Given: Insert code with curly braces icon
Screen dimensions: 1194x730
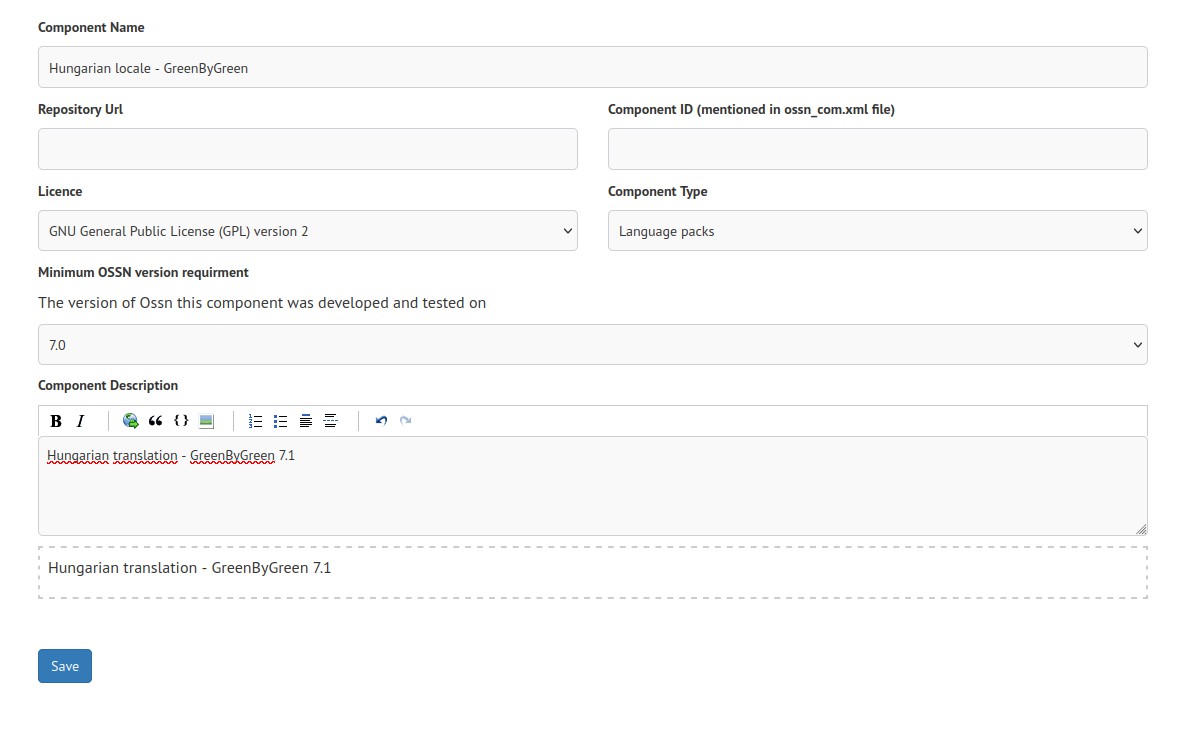Looking at the screenshot, I should pyautogui.click(x=181, y=421).
